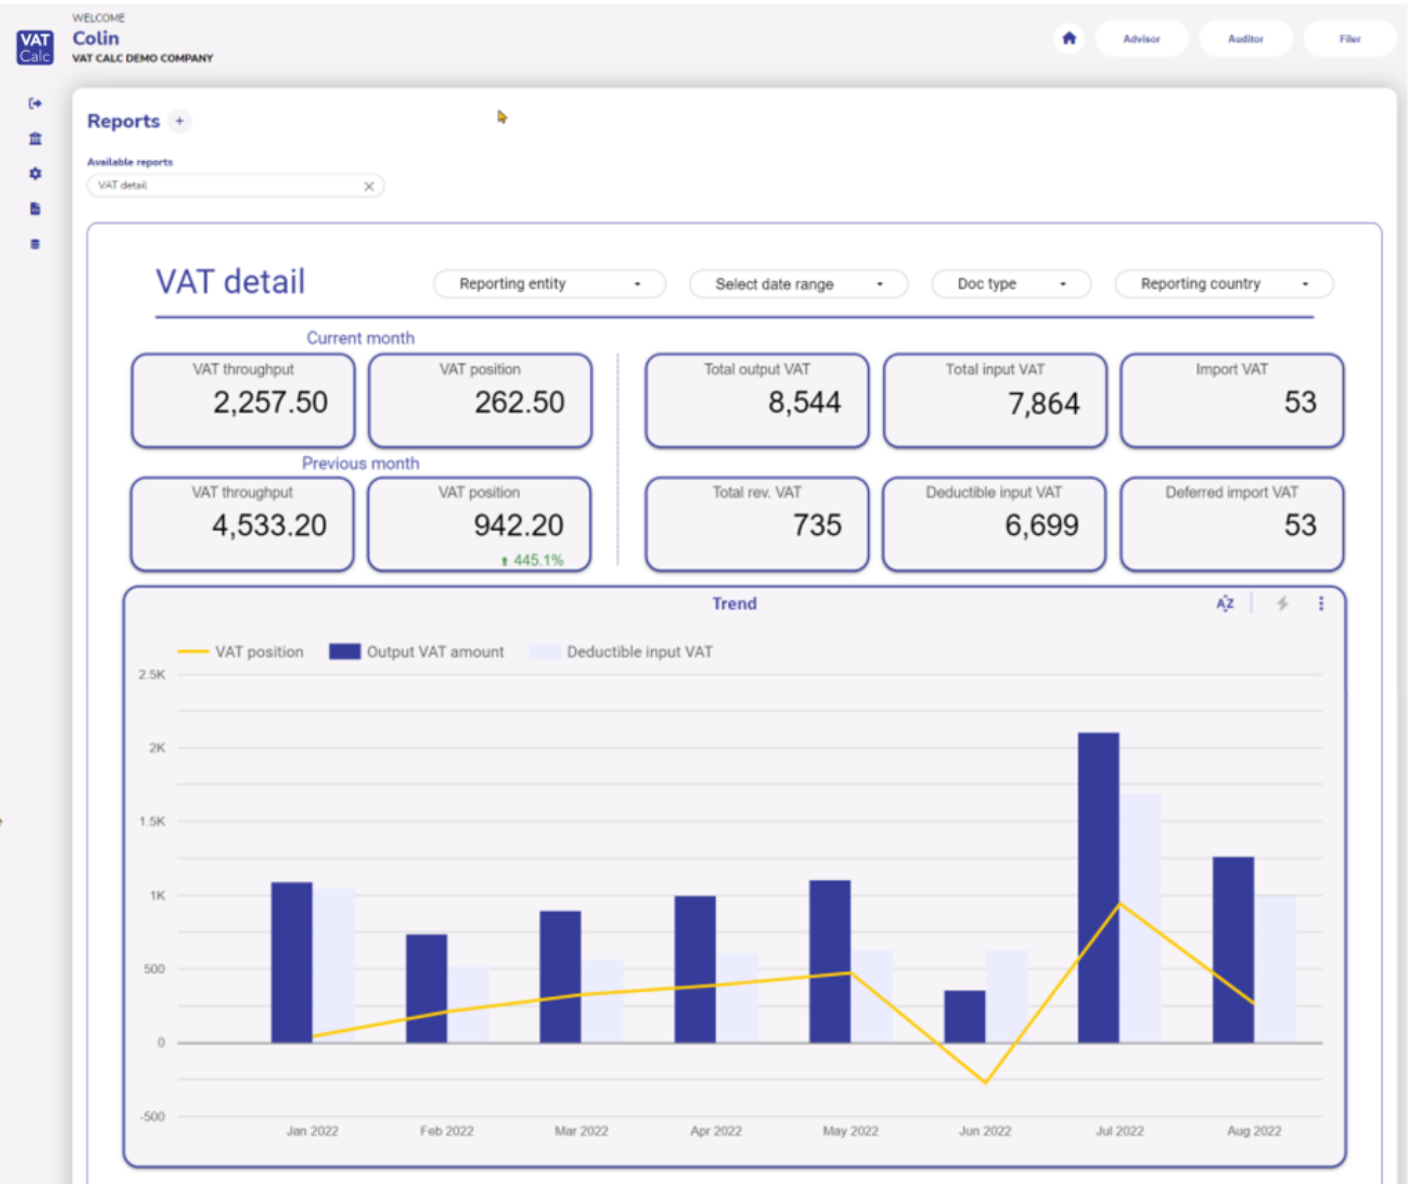
Task: Click the A-Z sort icon on Trend chart
Action: 1225,603
